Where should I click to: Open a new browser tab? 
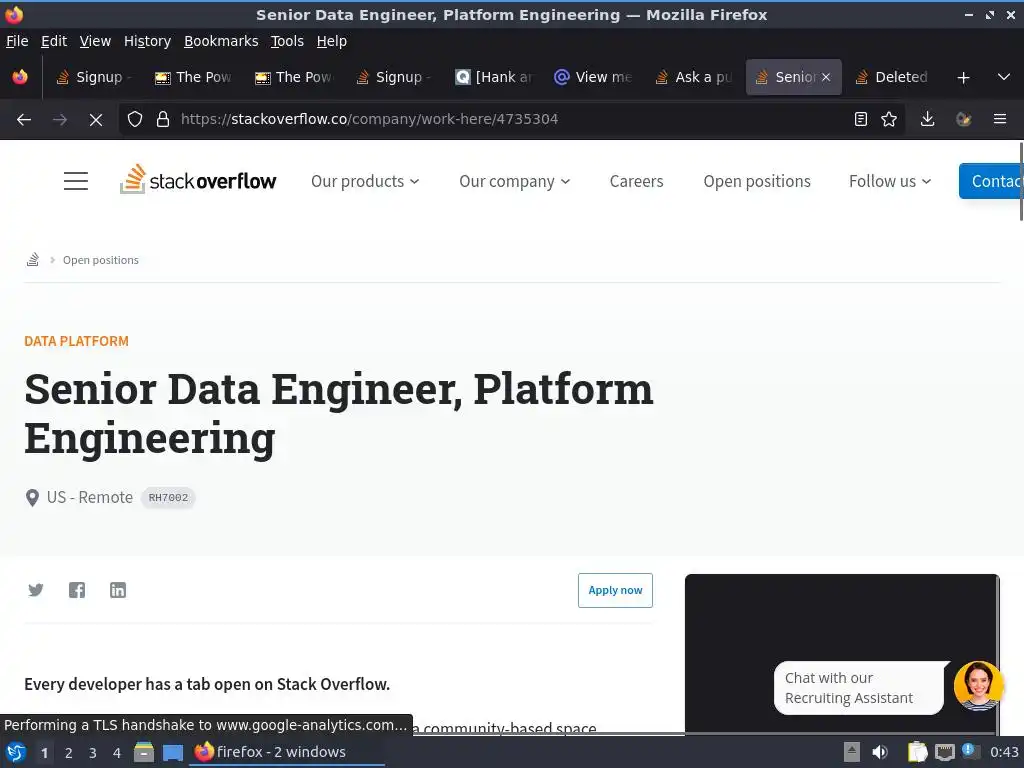click(963, 78)
